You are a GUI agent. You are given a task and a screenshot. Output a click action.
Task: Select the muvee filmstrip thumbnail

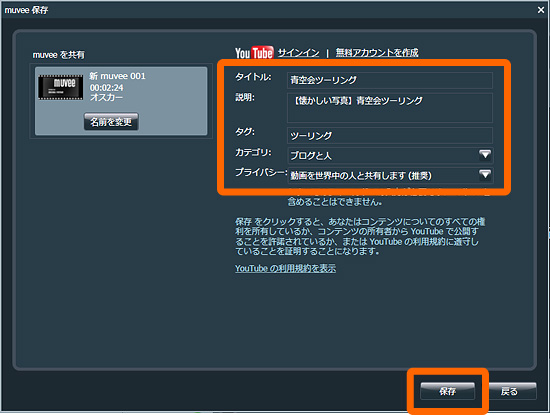[61, 87]
